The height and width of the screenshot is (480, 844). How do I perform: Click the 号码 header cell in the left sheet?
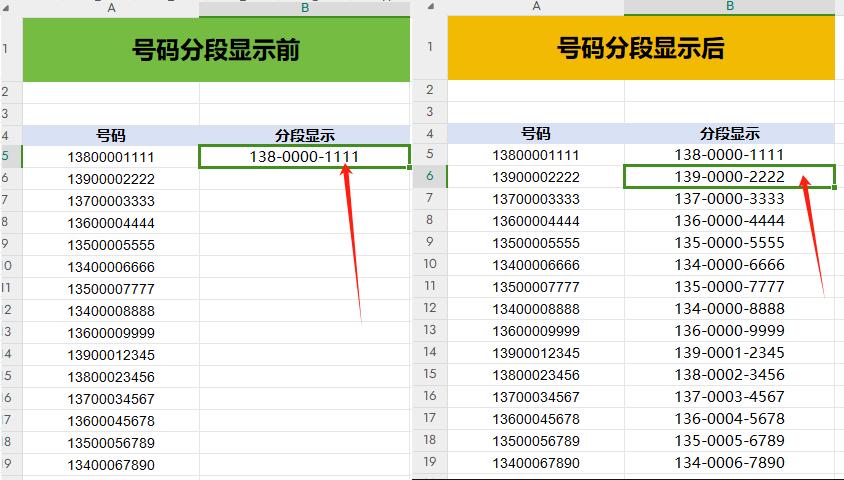click(x=111, y=135)
